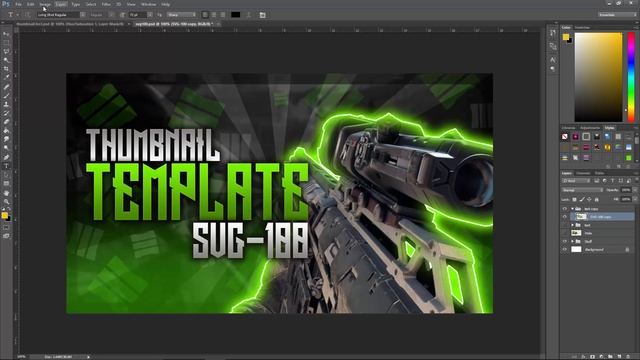Open the Window menu

click(149, 4)
